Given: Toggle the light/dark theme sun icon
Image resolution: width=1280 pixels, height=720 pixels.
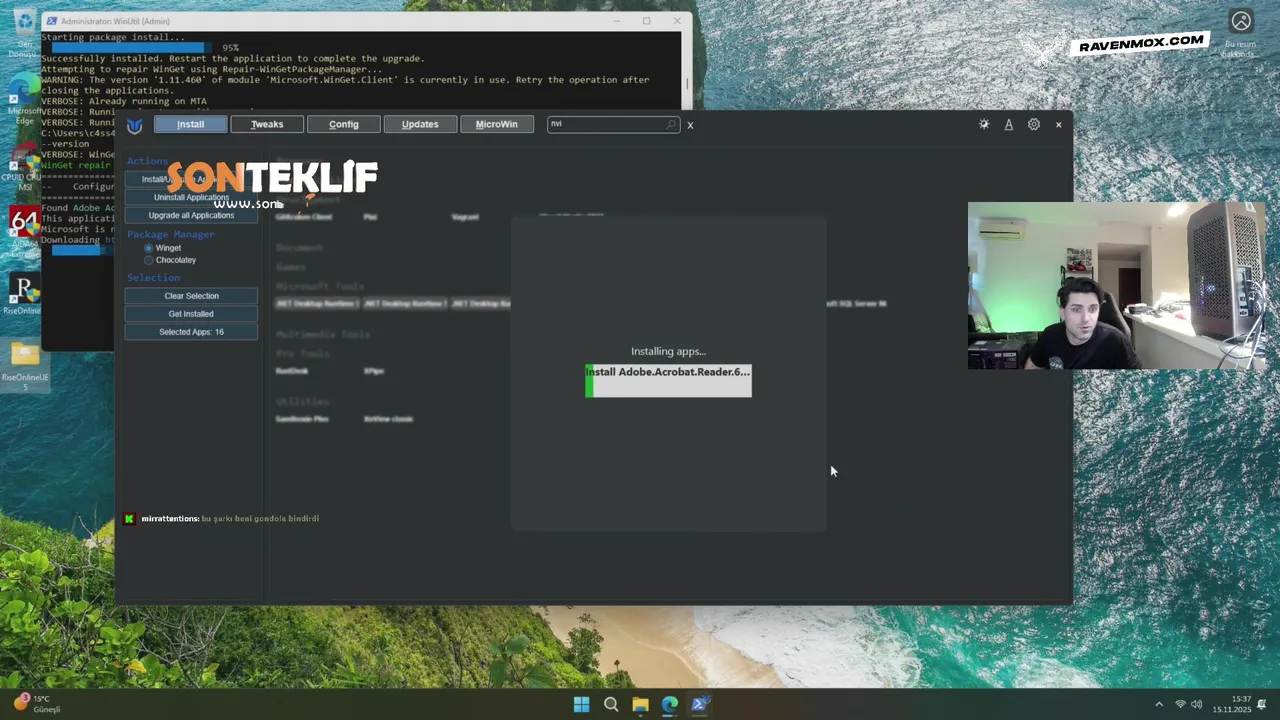Looking at the screenshot, I should tap(984, 125).
